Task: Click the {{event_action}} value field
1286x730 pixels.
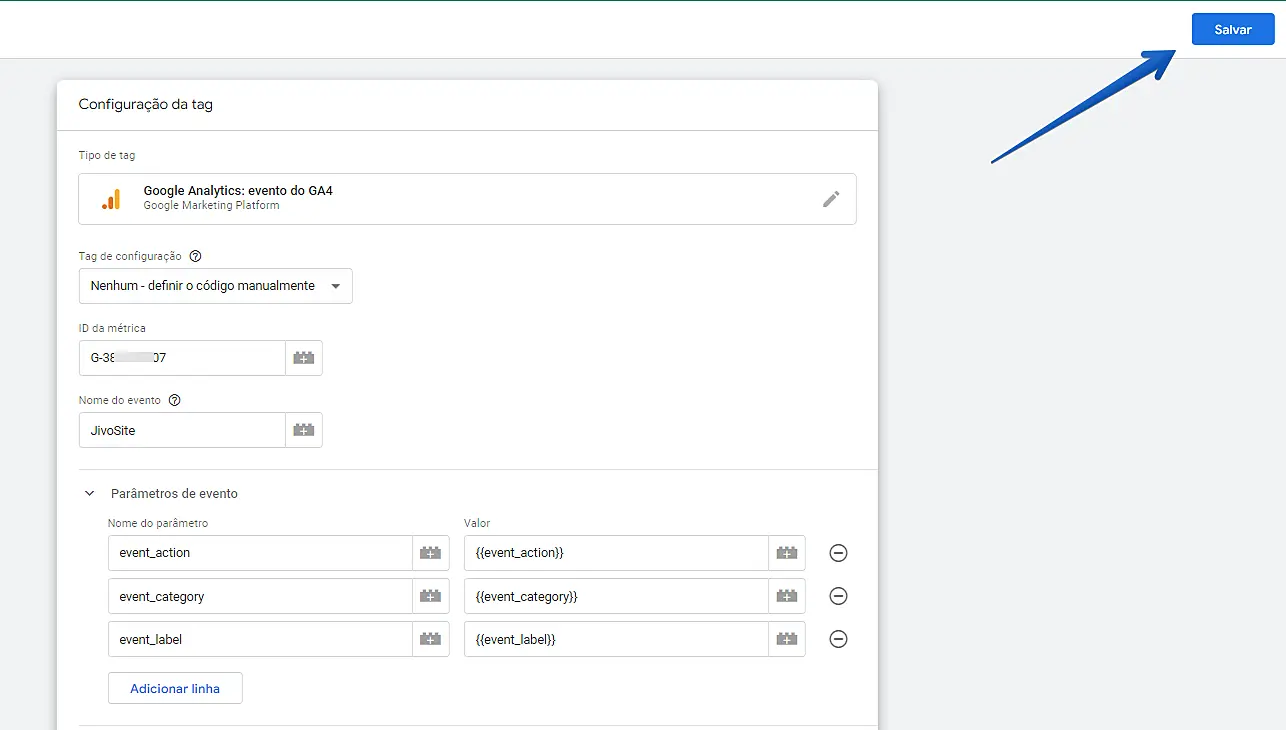Action: tap(615, 553)
